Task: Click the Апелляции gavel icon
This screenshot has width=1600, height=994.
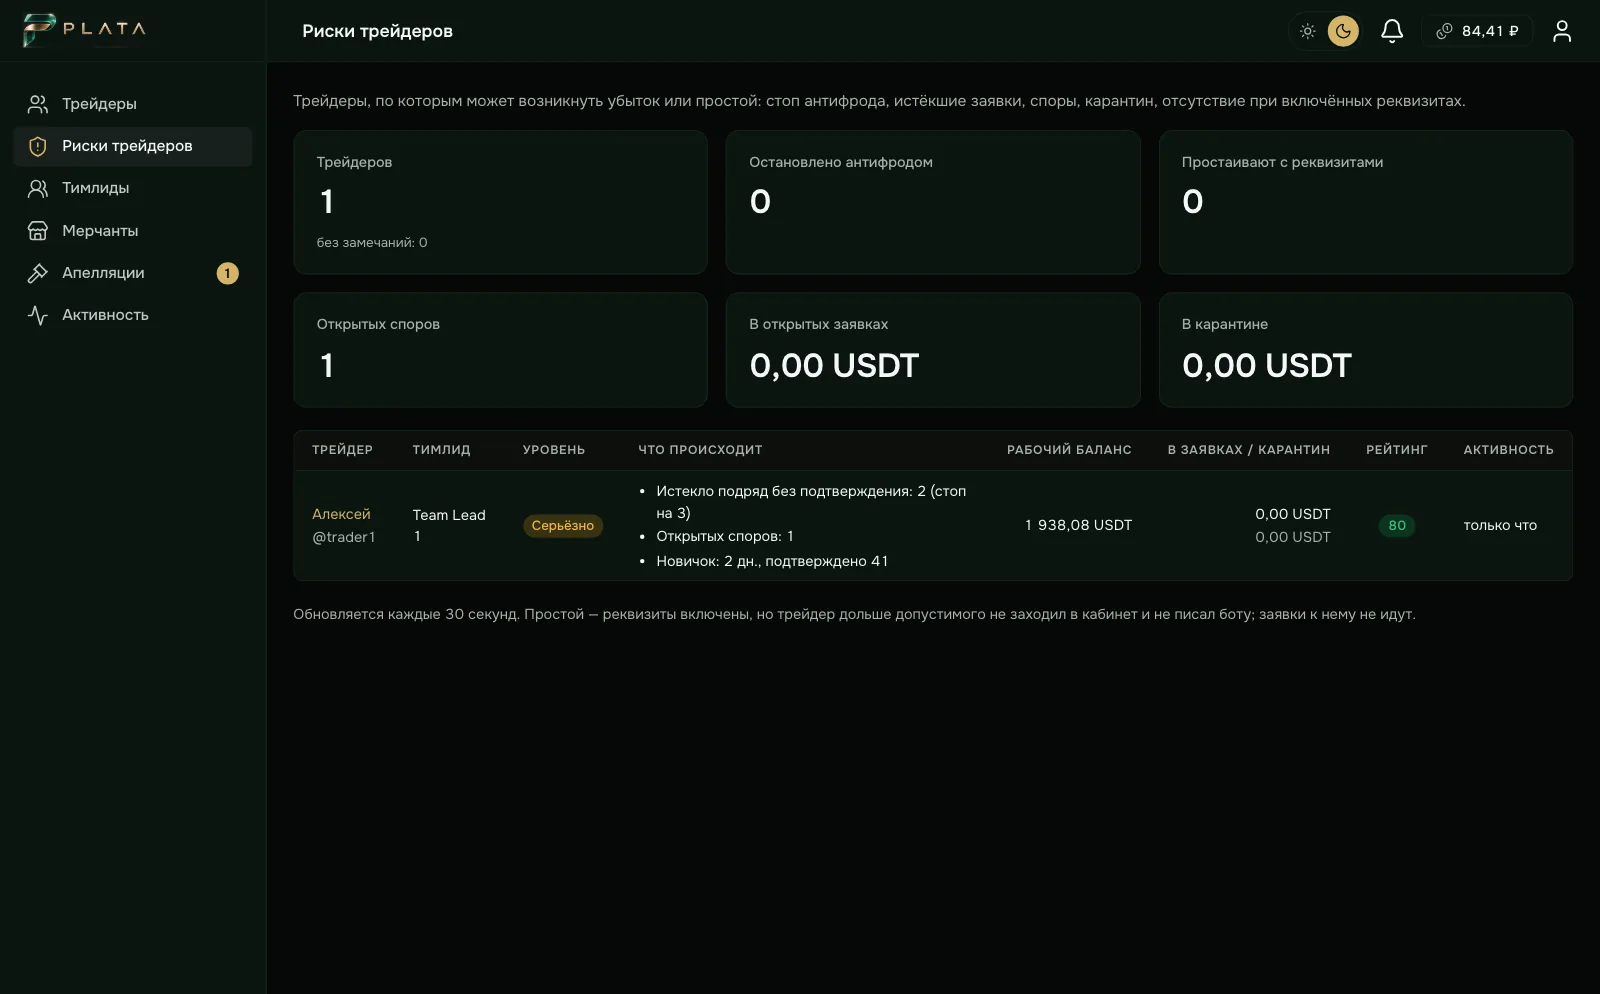Action: [x=38, y=273]
